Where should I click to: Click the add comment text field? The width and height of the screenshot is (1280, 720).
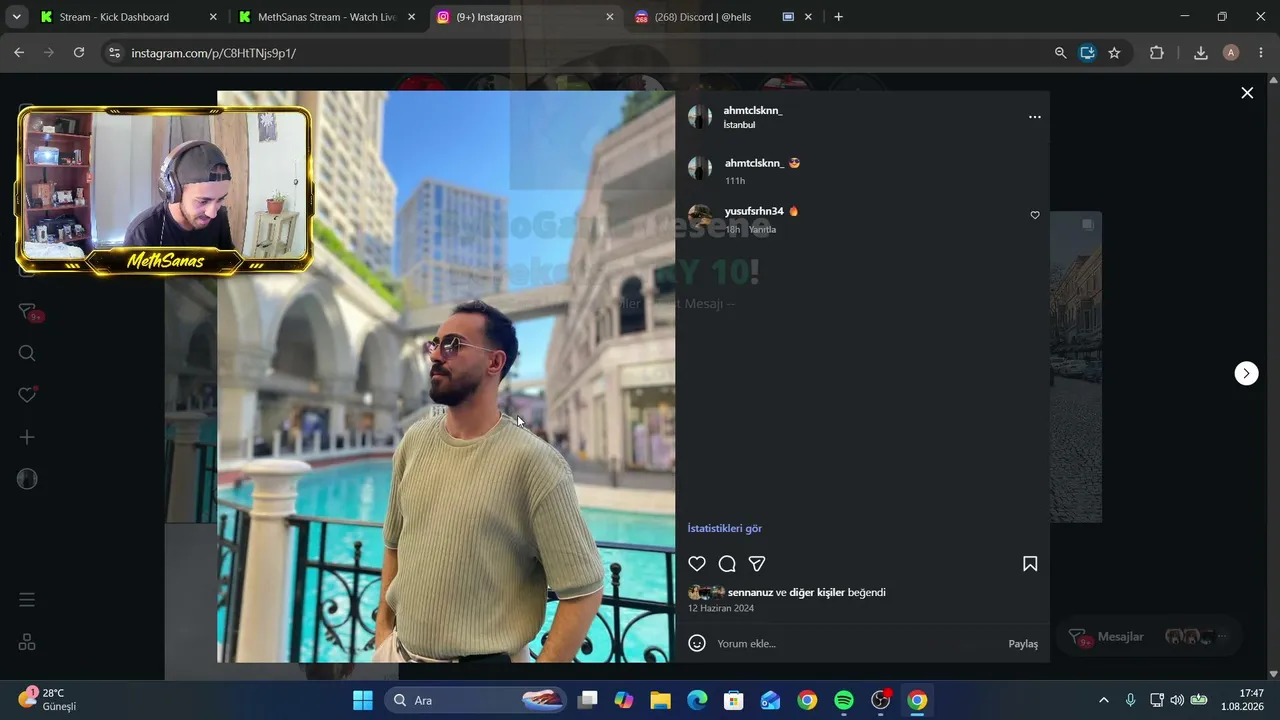855,643
